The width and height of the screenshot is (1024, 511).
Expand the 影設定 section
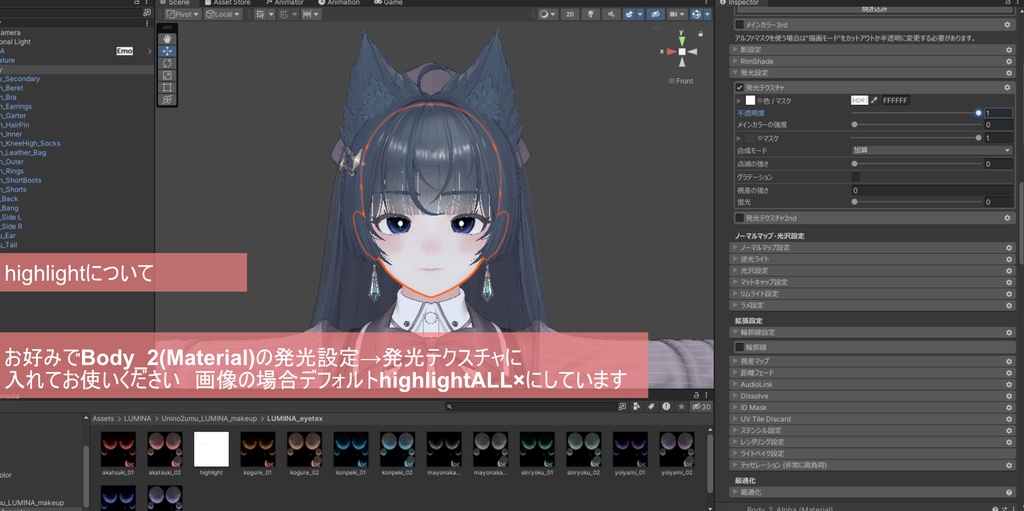point(735,50)
